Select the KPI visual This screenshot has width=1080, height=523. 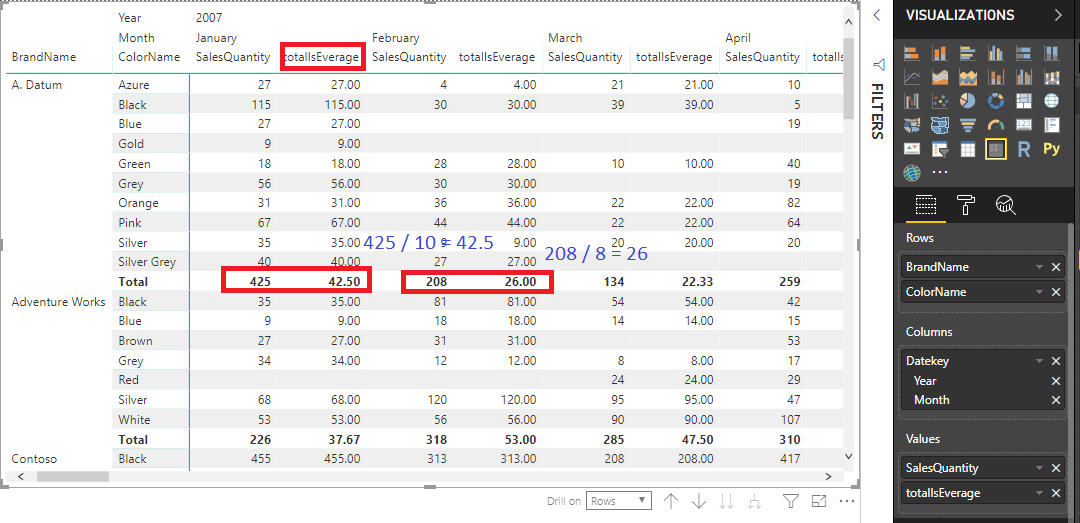[912, 149]
